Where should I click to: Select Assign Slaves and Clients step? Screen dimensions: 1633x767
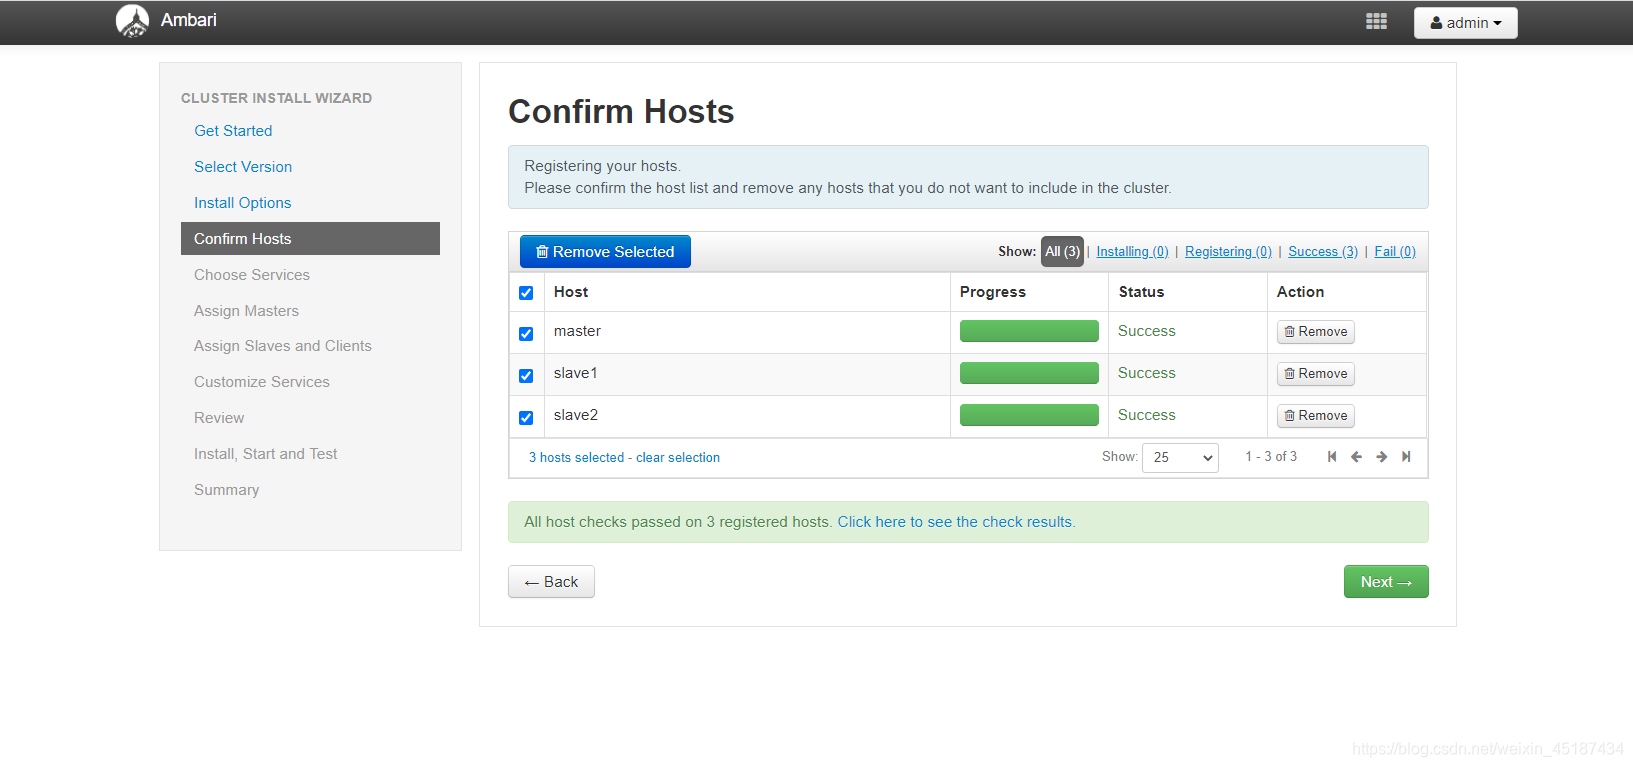(x=283, y=346)
